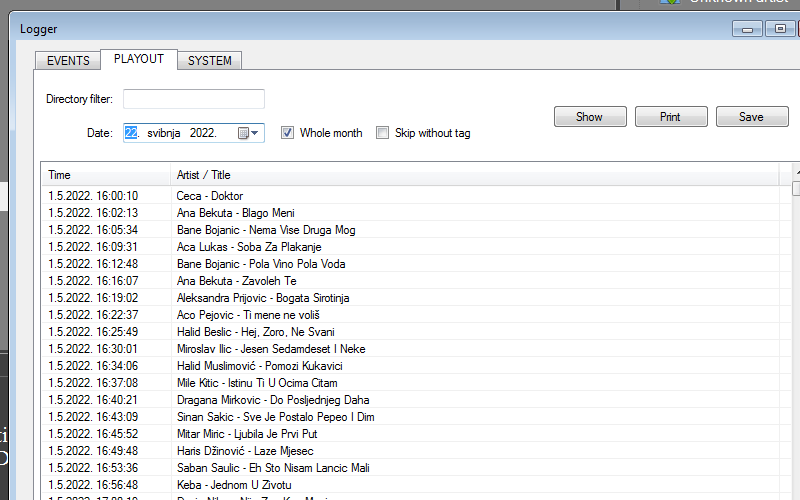
Task: Sort by the Time column header
Action: 105,175
